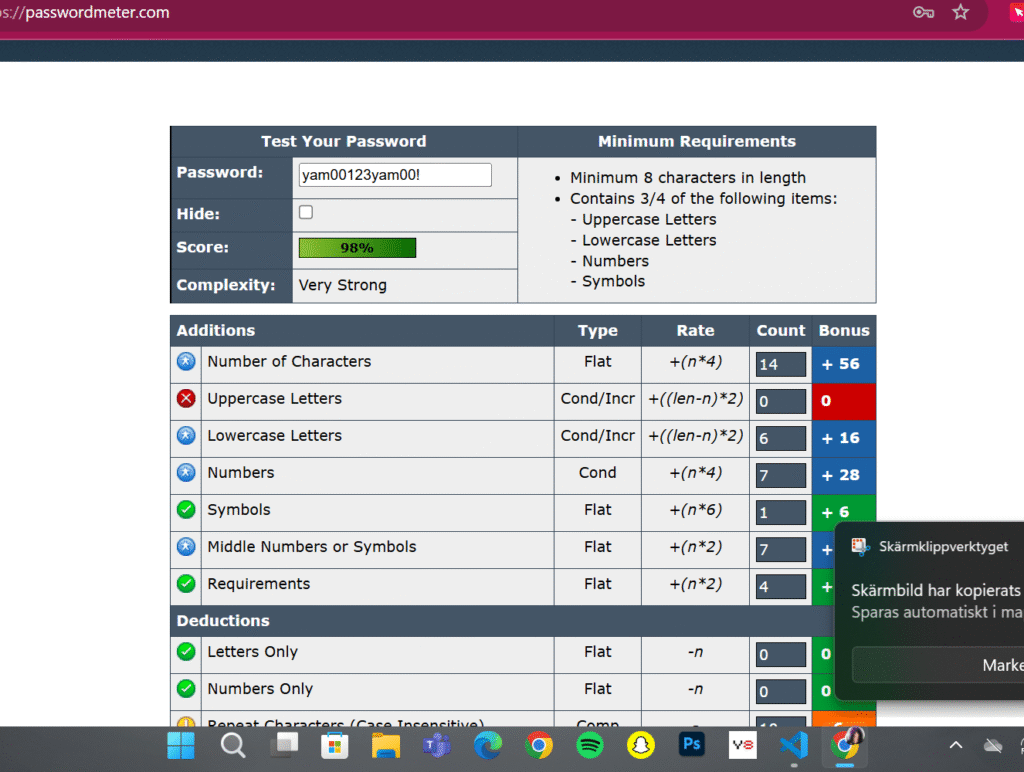1024x772 pixels.
Task: Open Windows Search from the taskbar
Action: coord(232,745)
